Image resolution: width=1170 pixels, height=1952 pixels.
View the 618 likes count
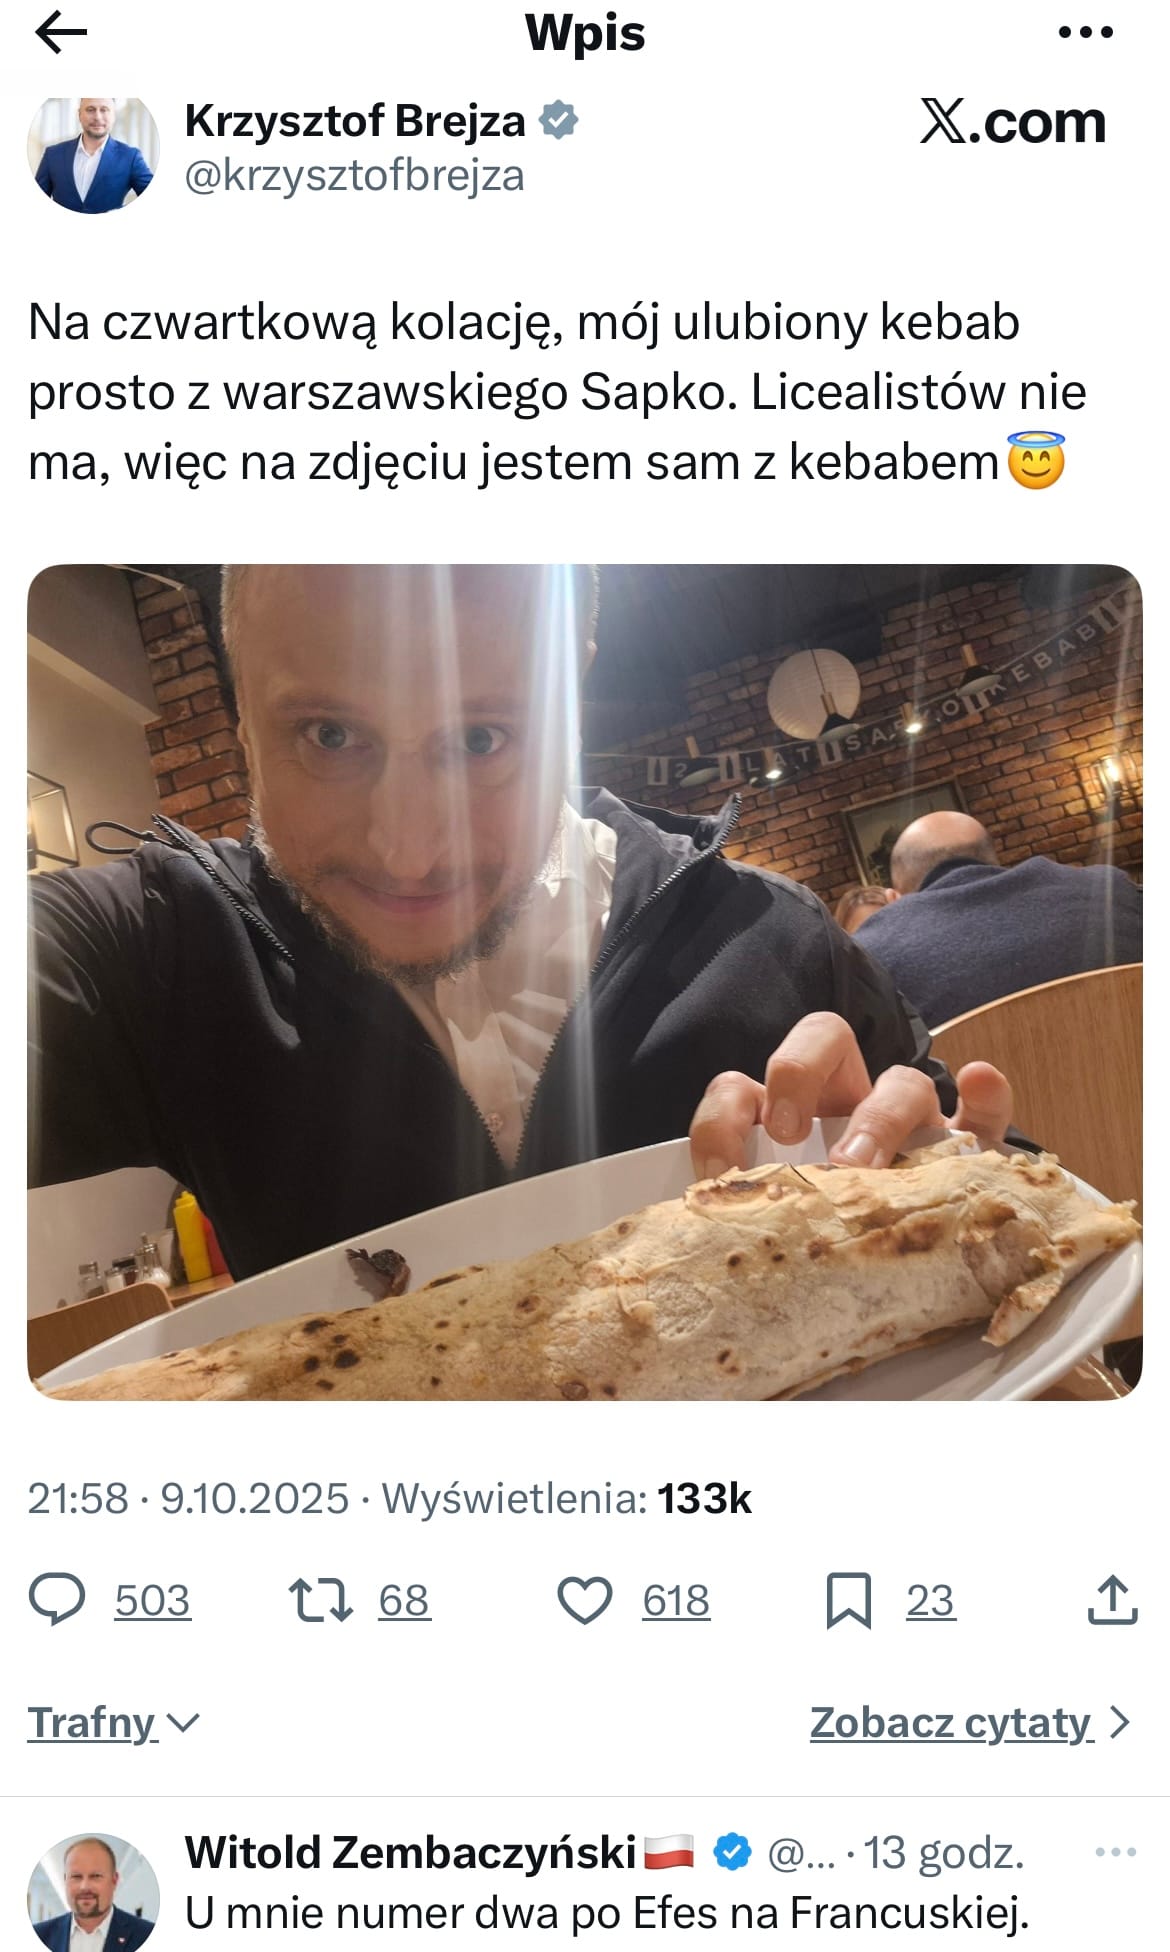pos(676,1601)
